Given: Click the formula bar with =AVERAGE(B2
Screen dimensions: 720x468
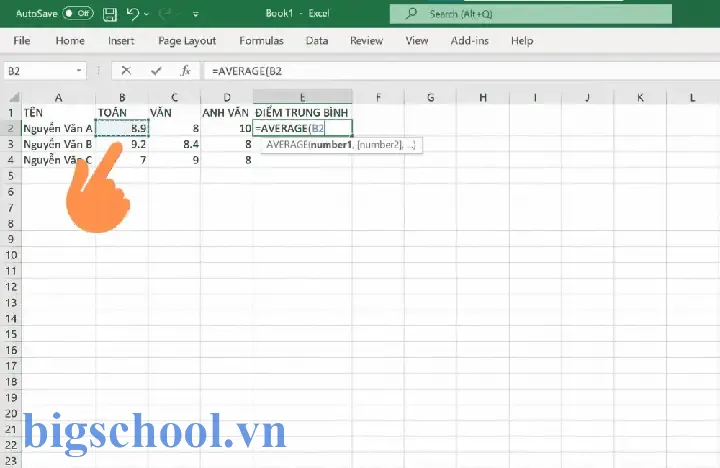Looking at the screenshot, I should [461, 71].
